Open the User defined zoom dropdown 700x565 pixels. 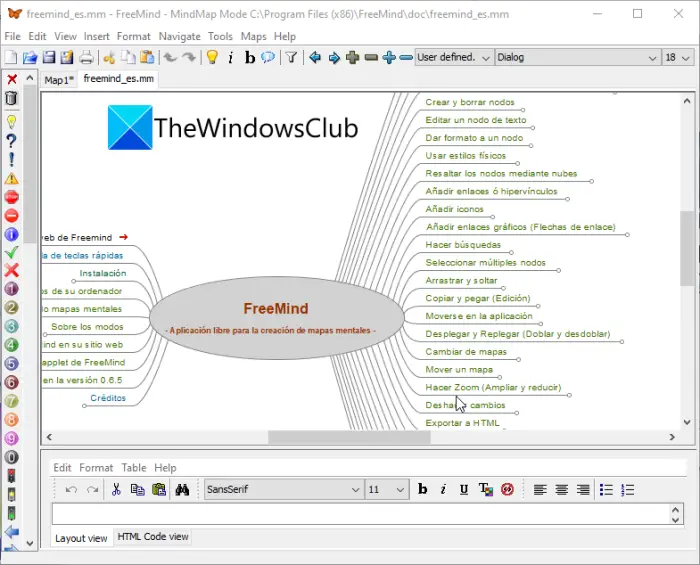454,58
